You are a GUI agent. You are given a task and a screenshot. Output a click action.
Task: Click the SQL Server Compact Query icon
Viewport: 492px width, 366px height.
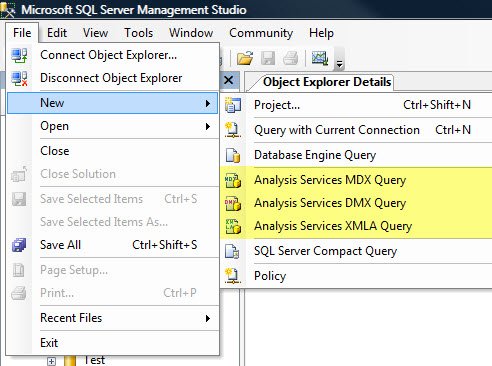[x=232, y=251]
